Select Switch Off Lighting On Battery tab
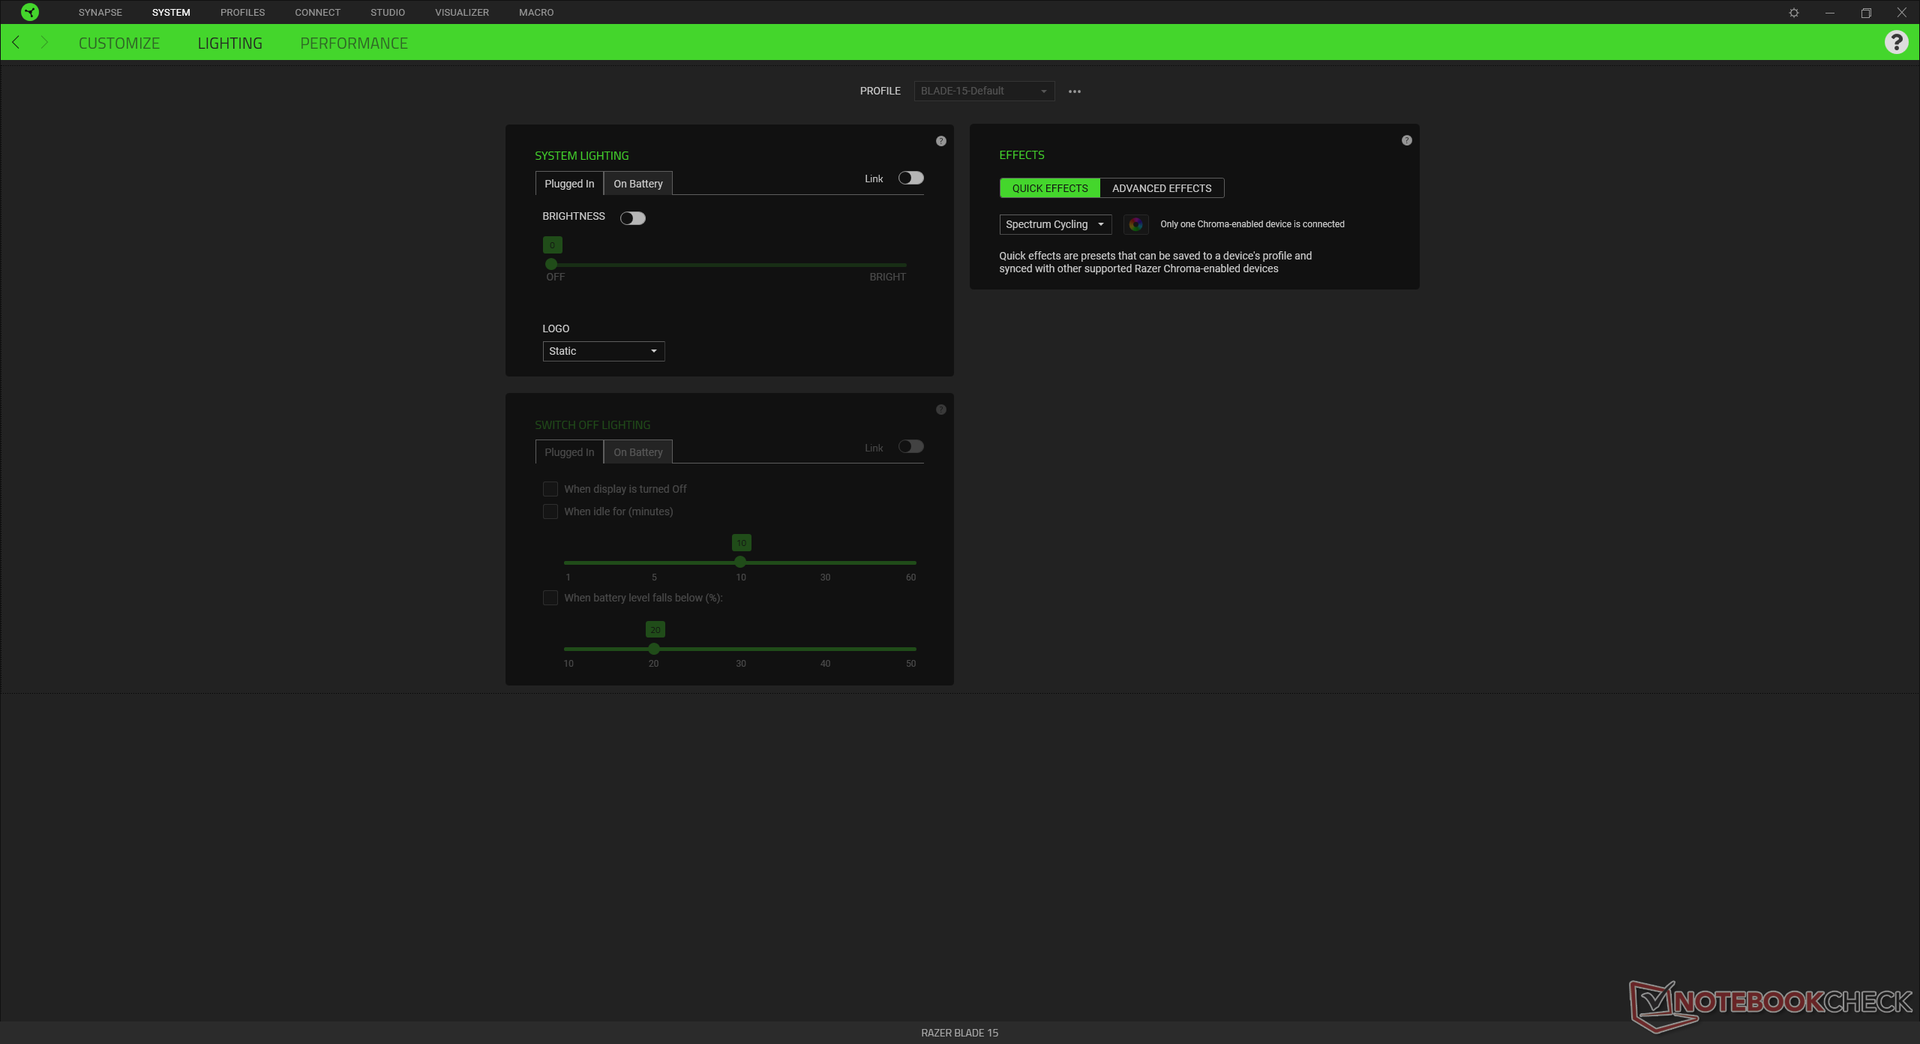Screen dimensions: 1920x1044 tap(638, 452)
